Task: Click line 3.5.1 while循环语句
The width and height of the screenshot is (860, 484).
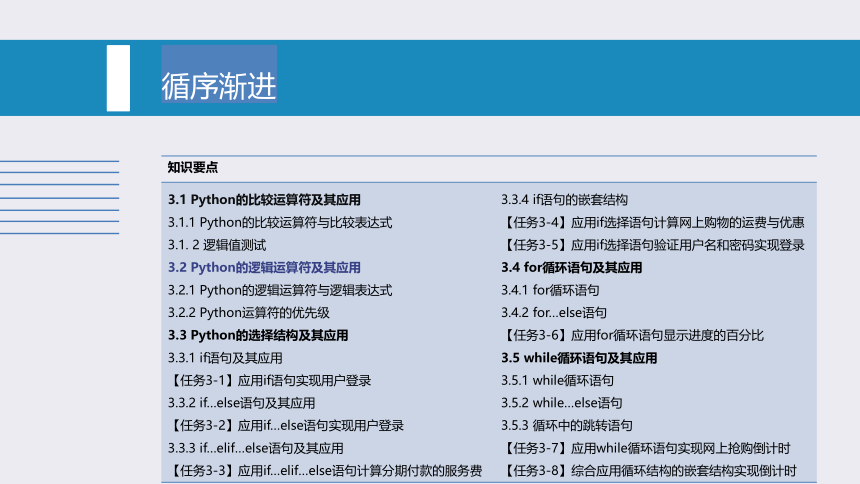Action: pos(557,380)
